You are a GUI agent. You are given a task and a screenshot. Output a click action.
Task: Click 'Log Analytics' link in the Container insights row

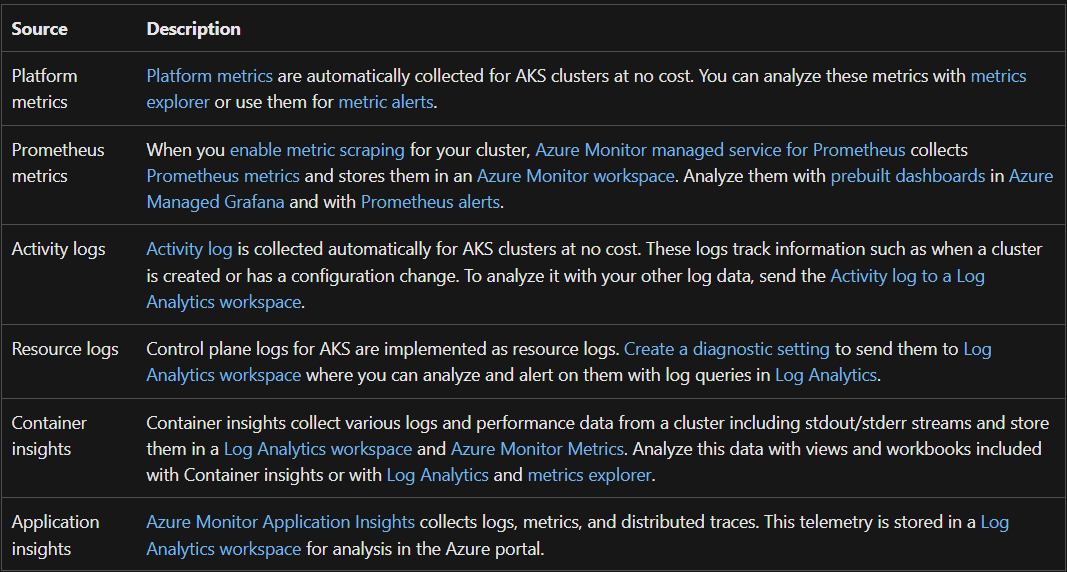tap(438, 475)
